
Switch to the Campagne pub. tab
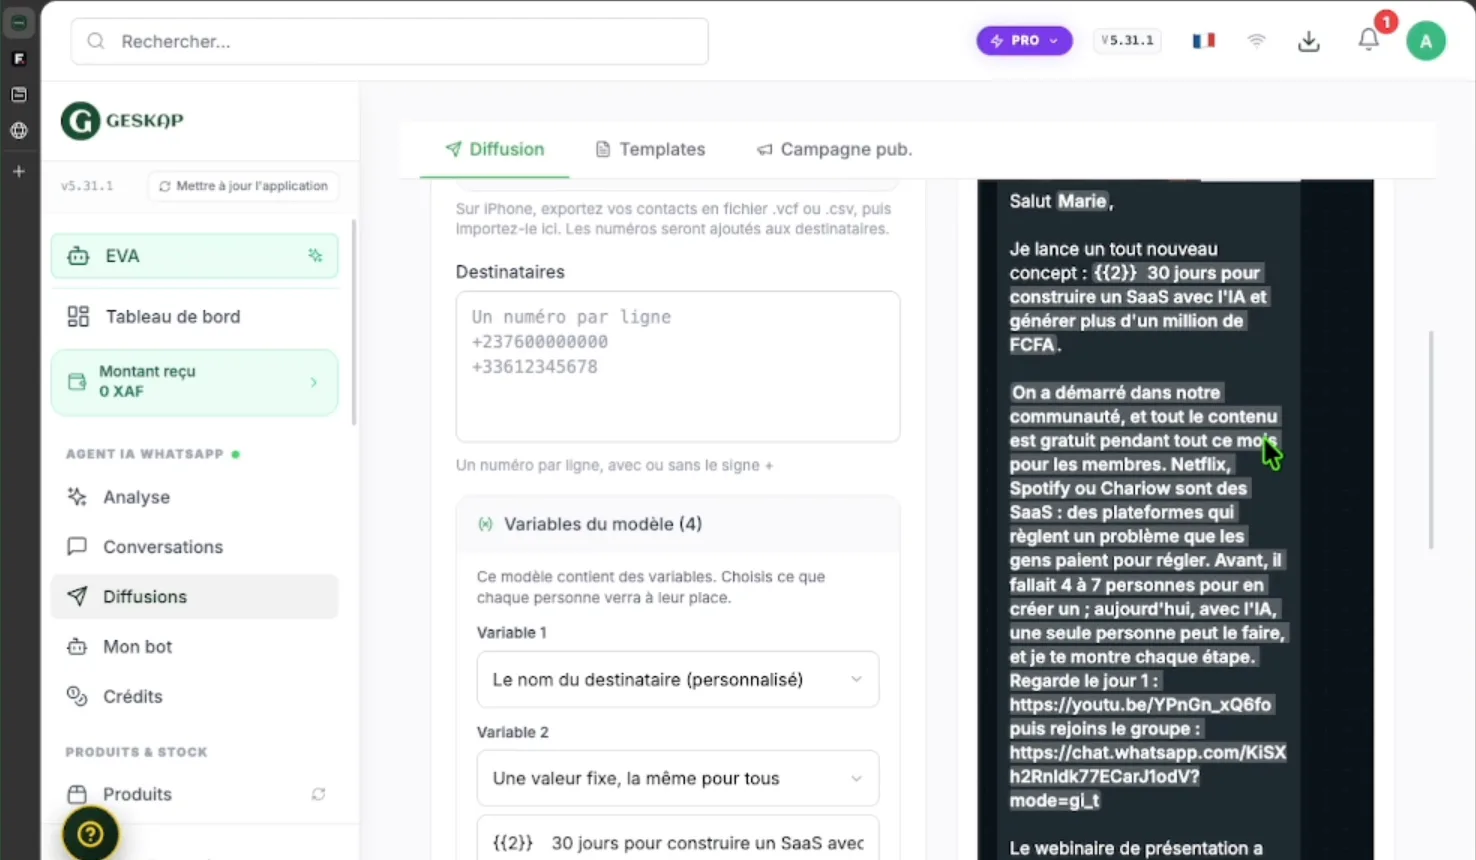point(834,149)
